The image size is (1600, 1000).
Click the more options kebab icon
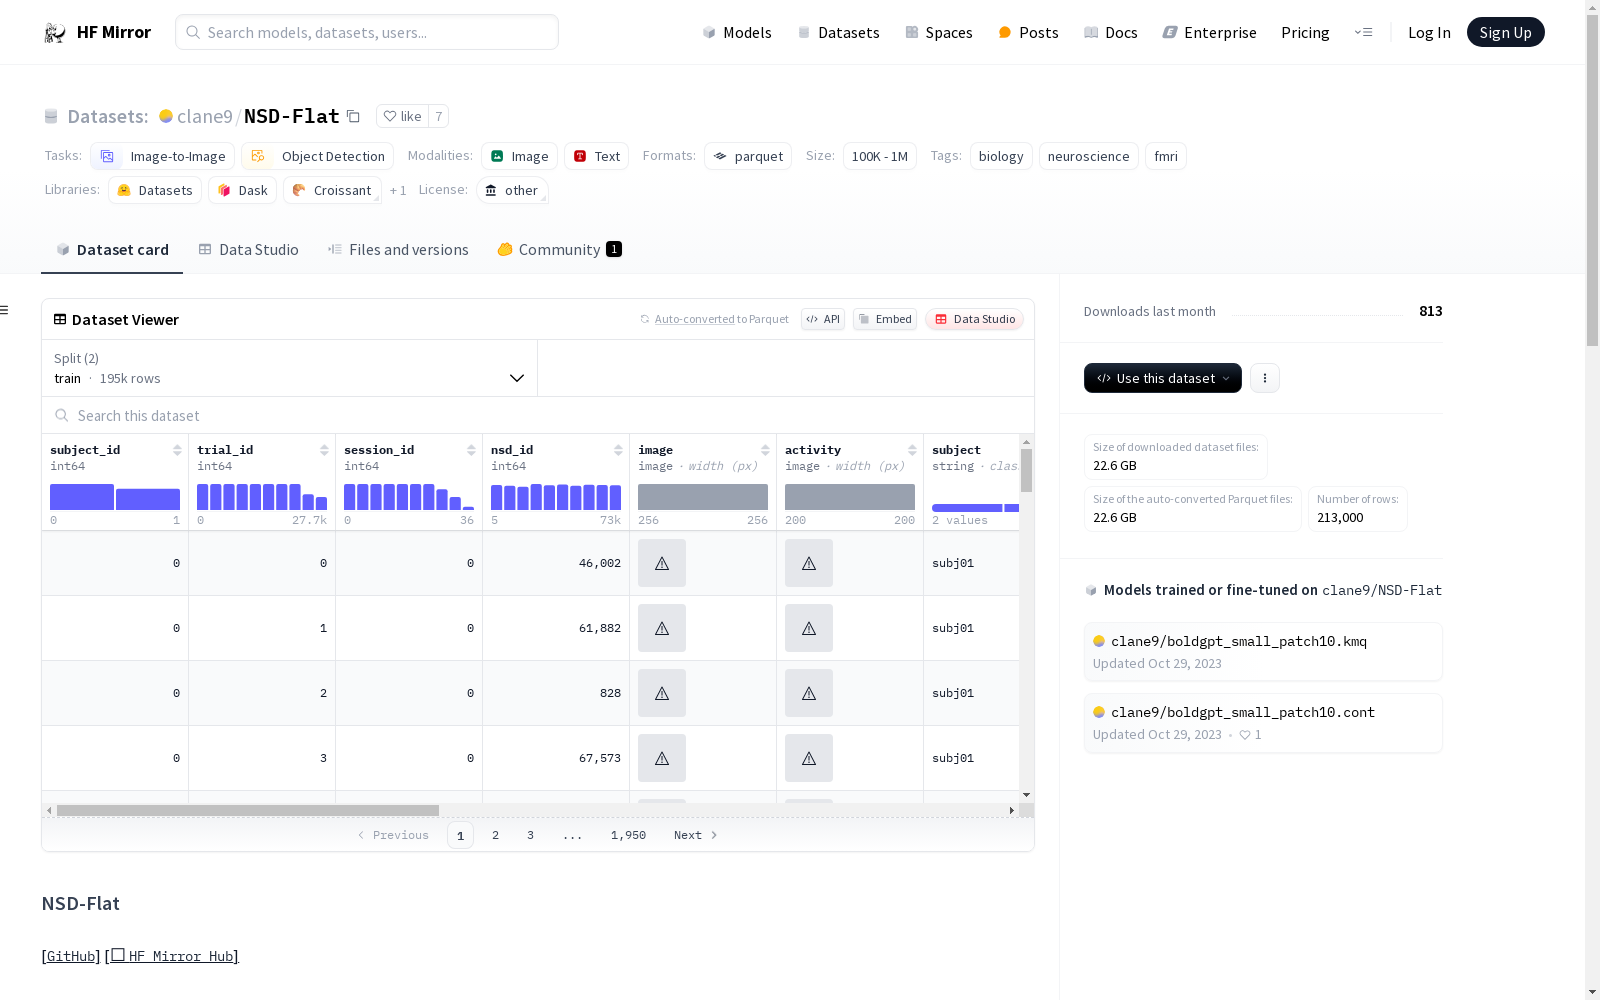click(x=1265, y=378)
